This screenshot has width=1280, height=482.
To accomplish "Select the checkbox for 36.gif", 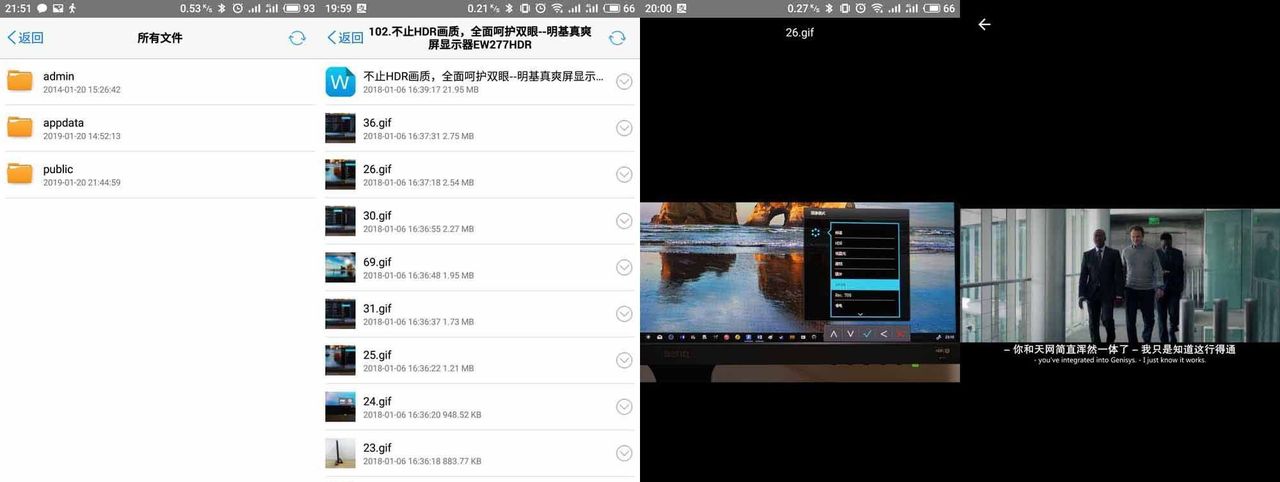I will pyautogui.click(x=624, y=128).
